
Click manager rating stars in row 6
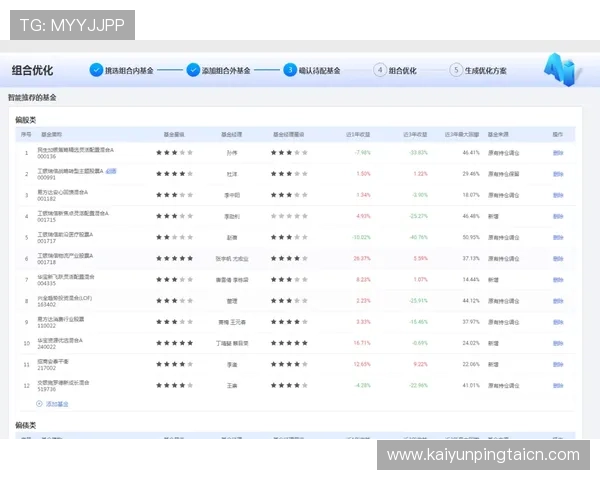point(289,258)
